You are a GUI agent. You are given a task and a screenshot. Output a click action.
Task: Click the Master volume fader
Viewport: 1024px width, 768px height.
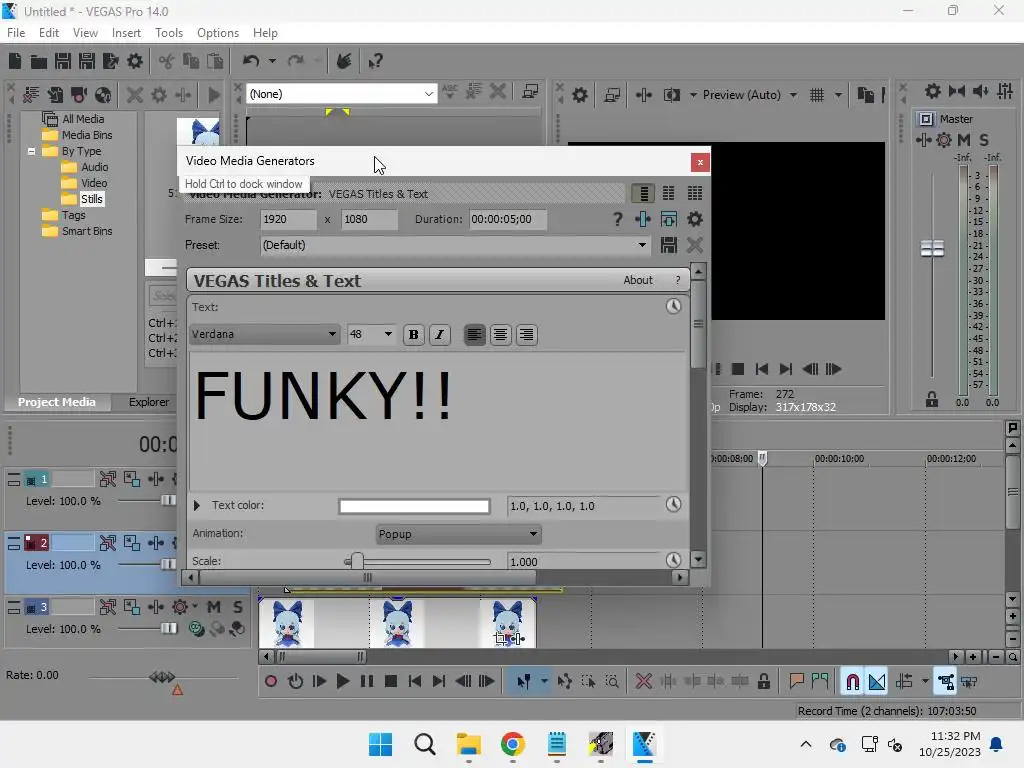point(932,248)
